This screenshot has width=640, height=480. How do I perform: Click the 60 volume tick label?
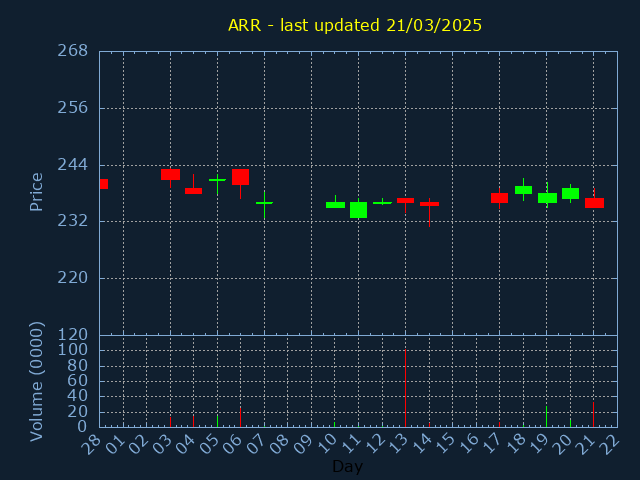(78, 381)
